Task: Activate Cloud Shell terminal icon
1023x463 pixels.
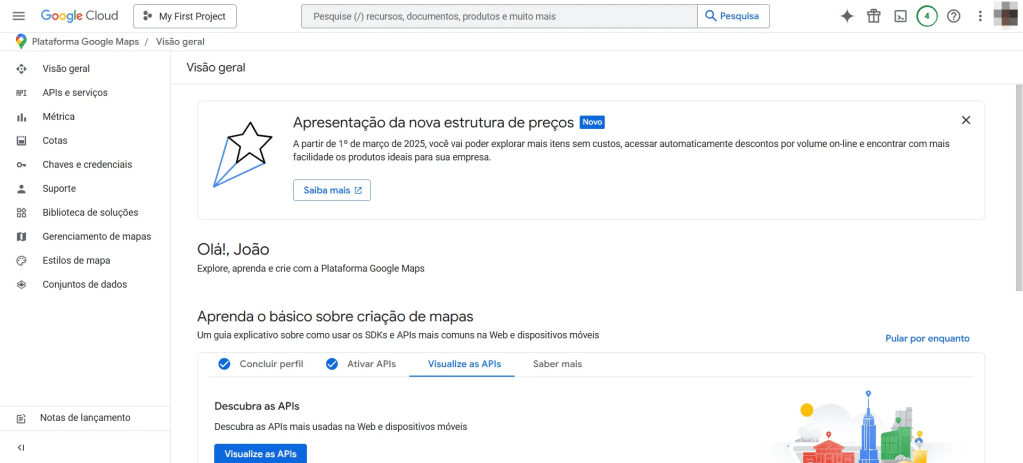Action: [x=900, y=16]
